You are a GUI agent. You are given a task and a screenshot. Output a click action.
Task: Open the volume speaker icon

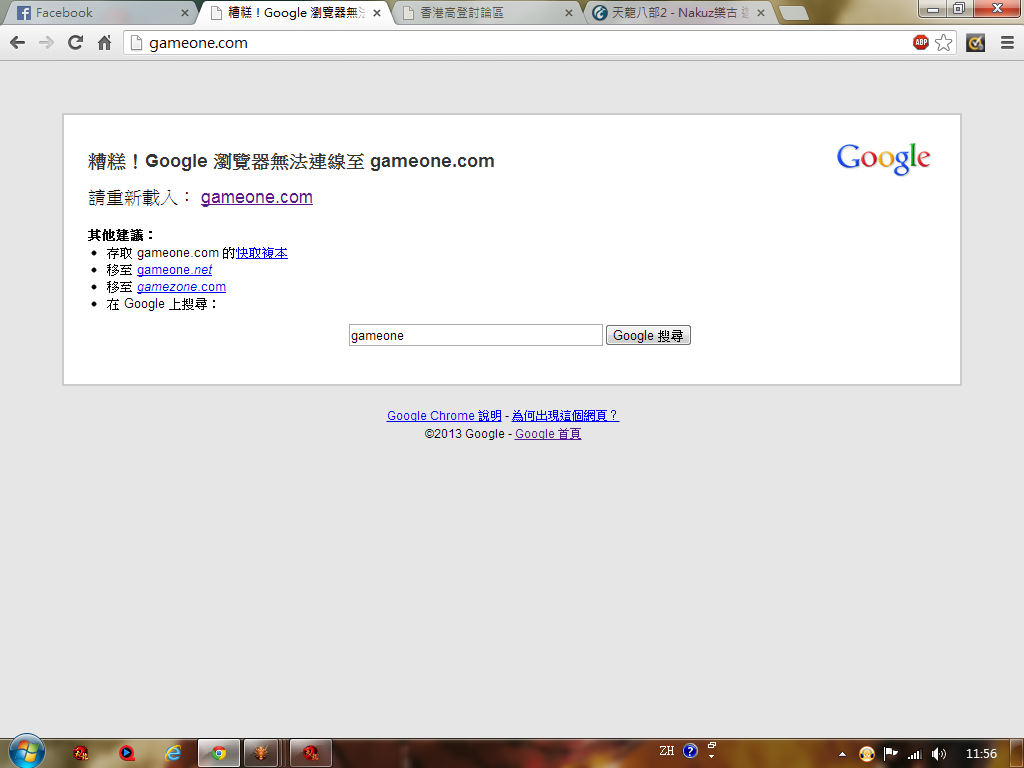938,754
